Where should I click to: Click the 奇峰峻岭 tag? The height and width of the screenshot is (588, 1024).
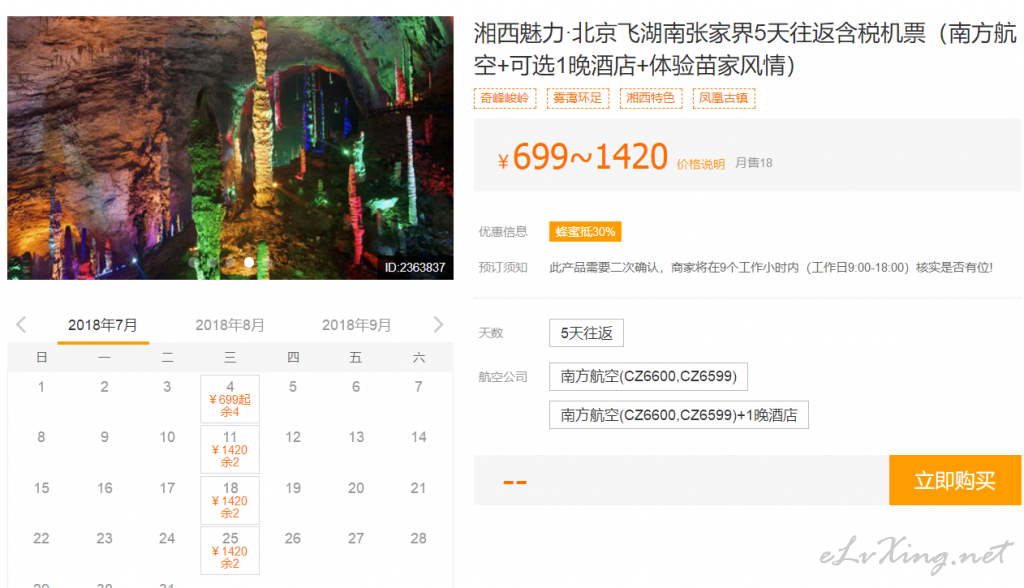[505, 98]
